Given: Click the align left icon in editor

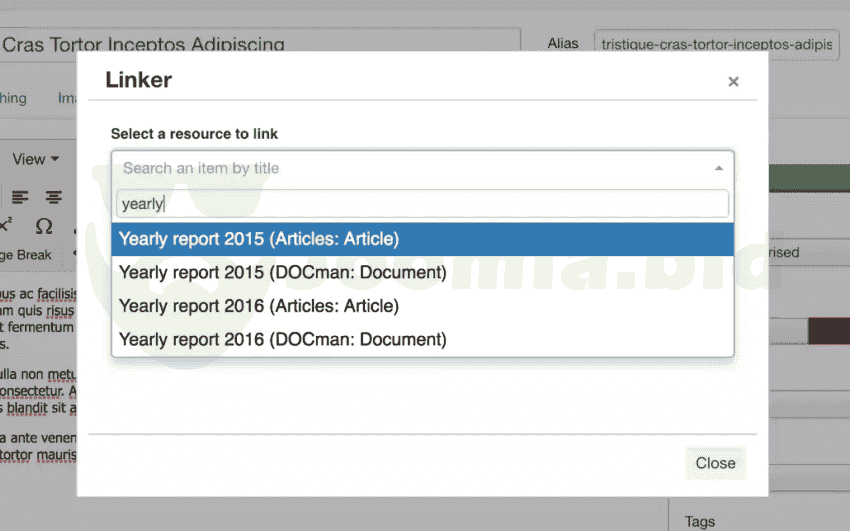Looking at the screenshot, I should 21,197.
